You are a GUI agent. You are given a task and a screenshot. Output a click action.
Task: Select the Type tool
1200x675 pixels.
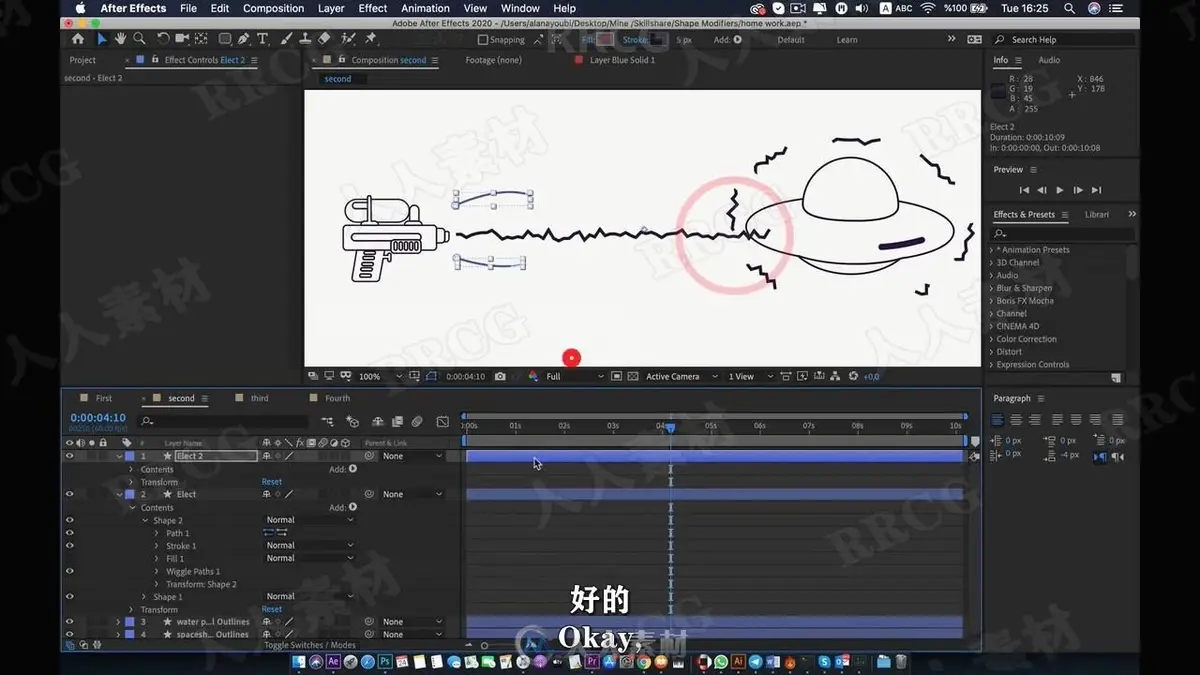(263, 39)
